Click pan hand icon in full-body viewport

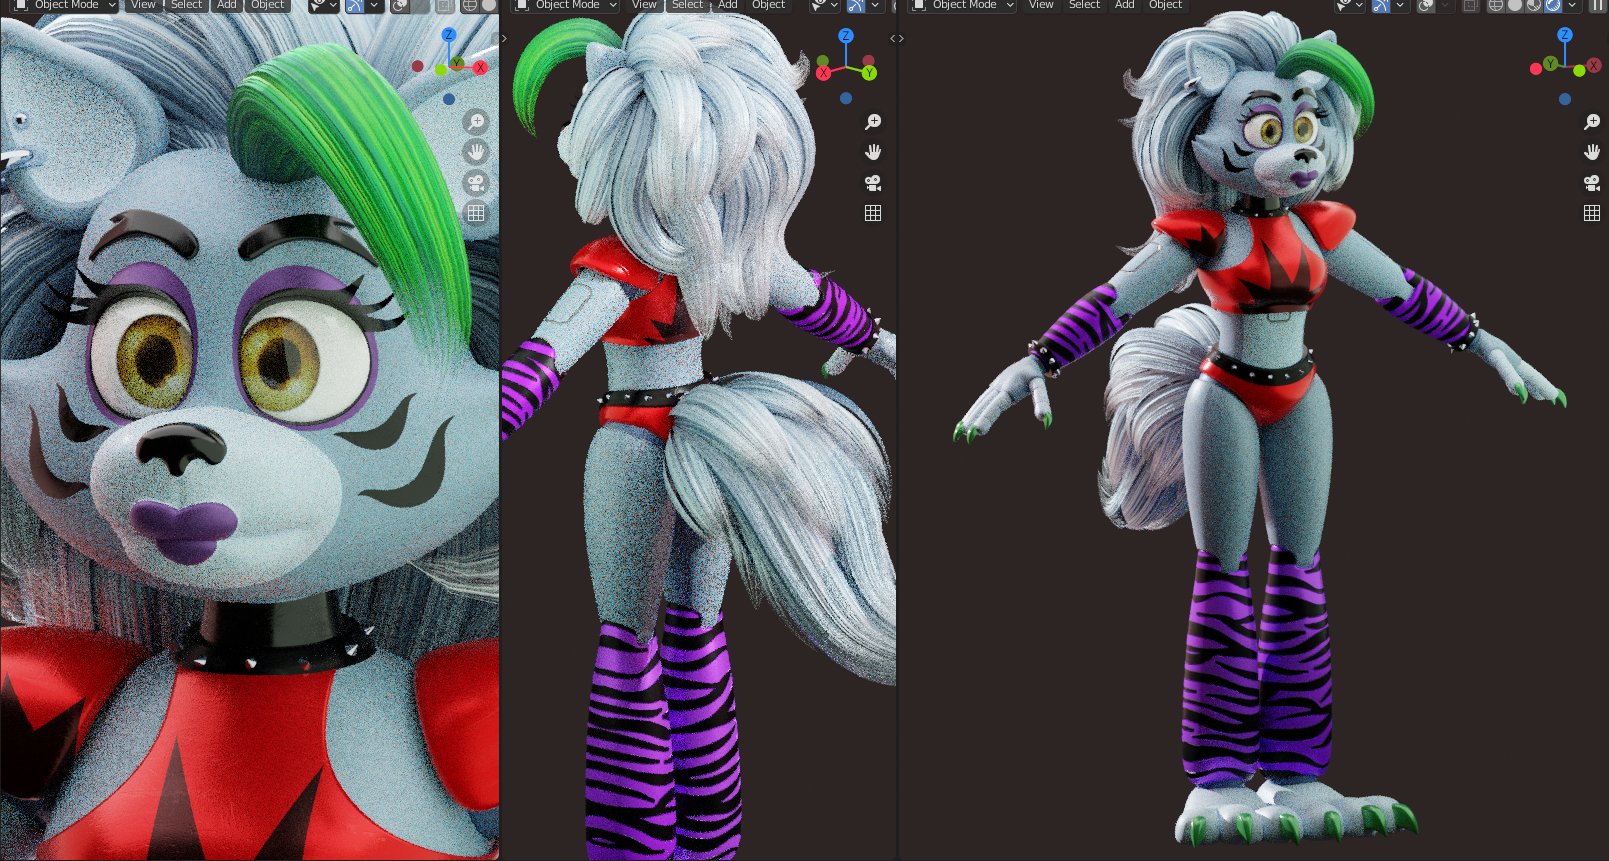point(1592,152)
